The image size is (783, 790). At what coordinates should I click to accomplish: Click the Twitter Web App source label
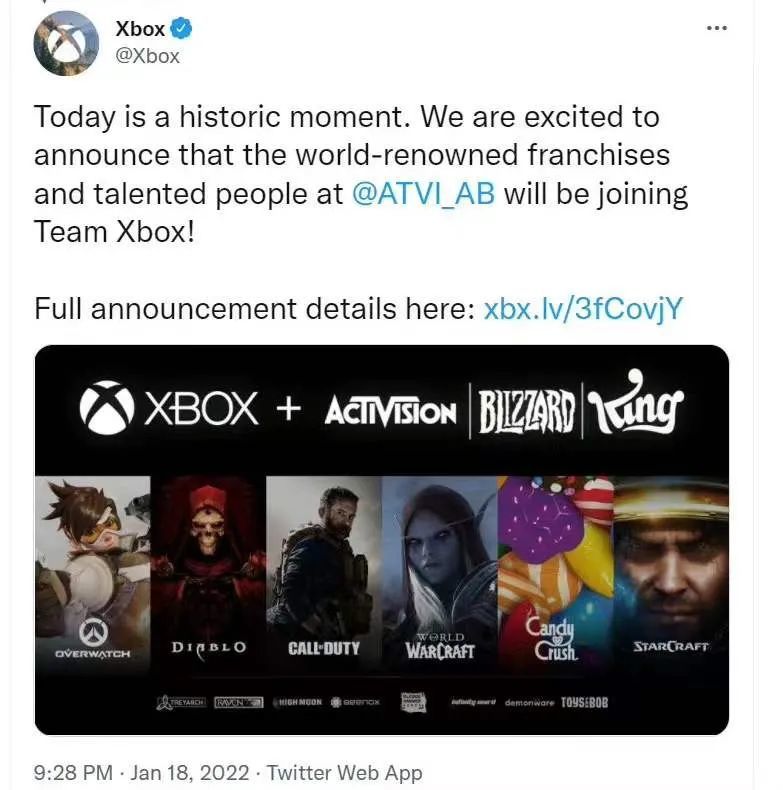[346, 773]
